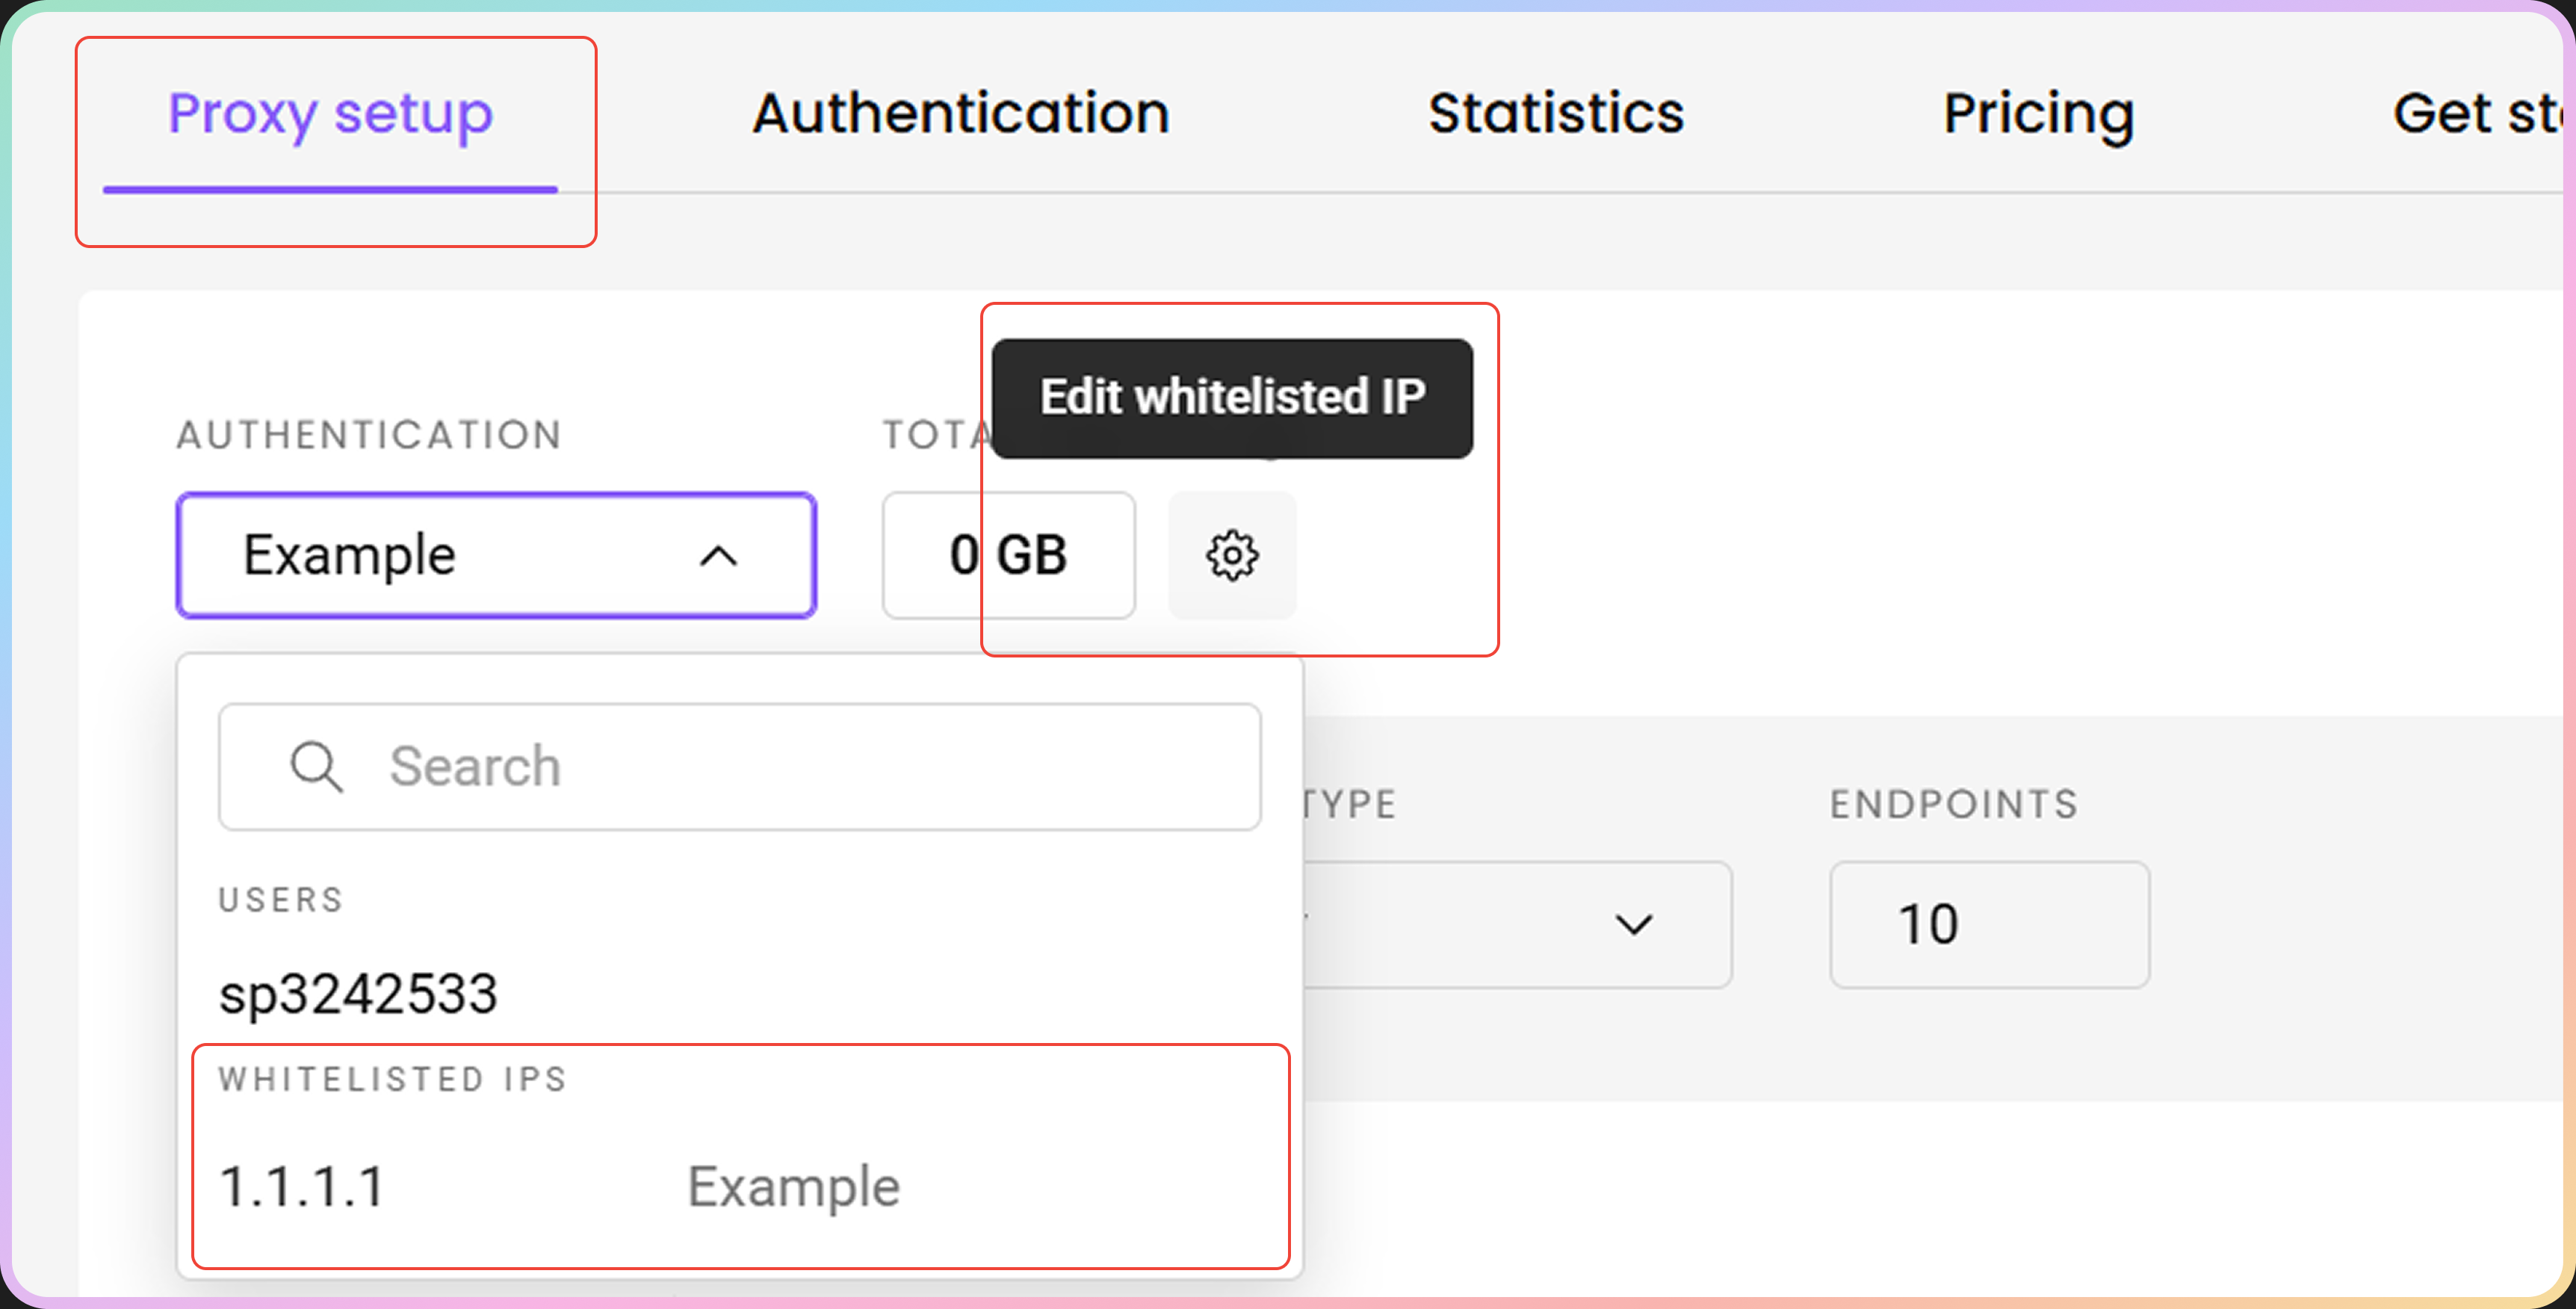Choose user sp3242533 from the list
The image size is (2576, 1309).
tap(358, 994)
